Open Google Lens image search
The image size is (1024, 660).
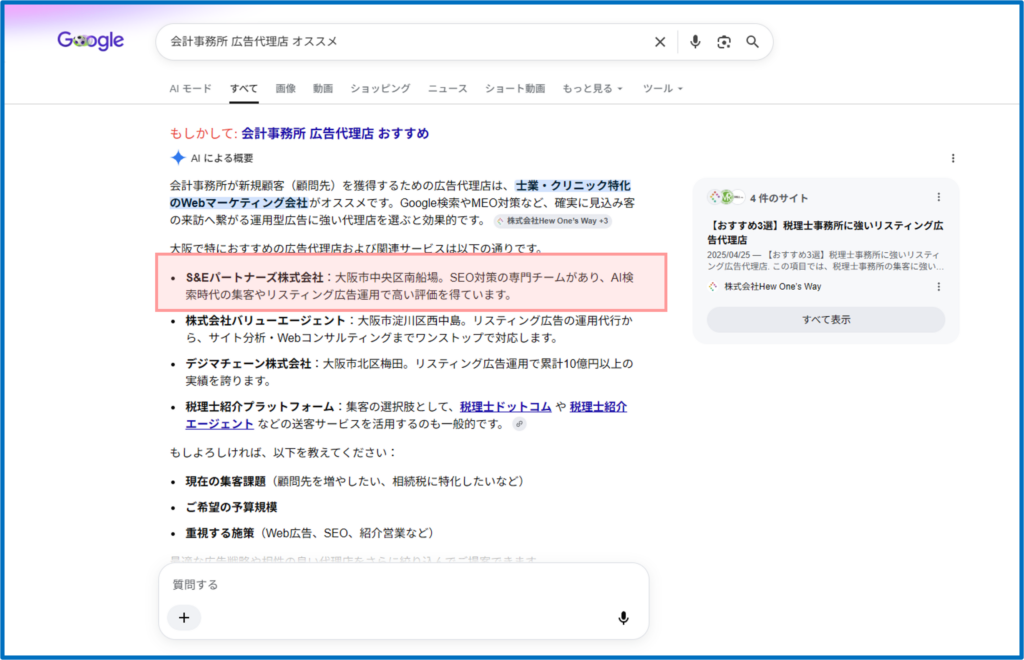724,42
